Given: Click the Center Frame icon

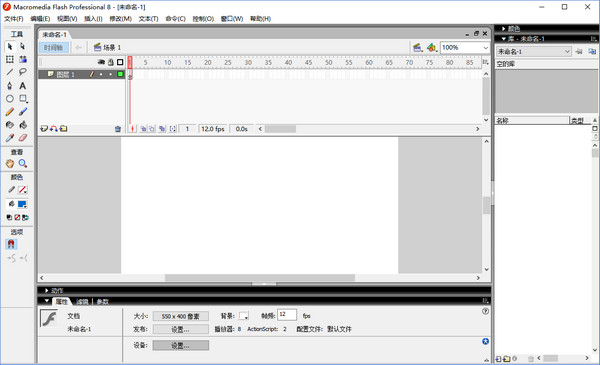Looking at the screenshot, I should [x=132, y=129].
